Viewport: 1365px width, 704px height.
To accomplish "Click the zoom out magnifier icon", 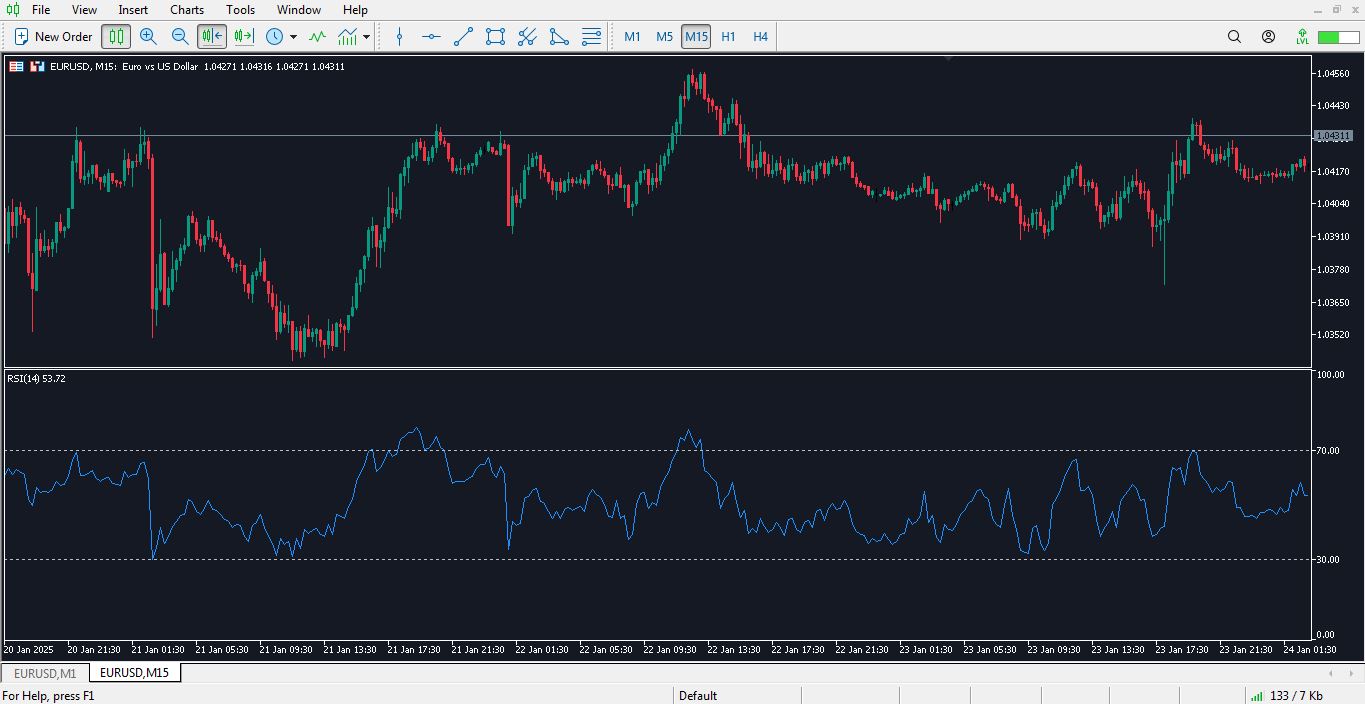I will click(x=180, y=37).
